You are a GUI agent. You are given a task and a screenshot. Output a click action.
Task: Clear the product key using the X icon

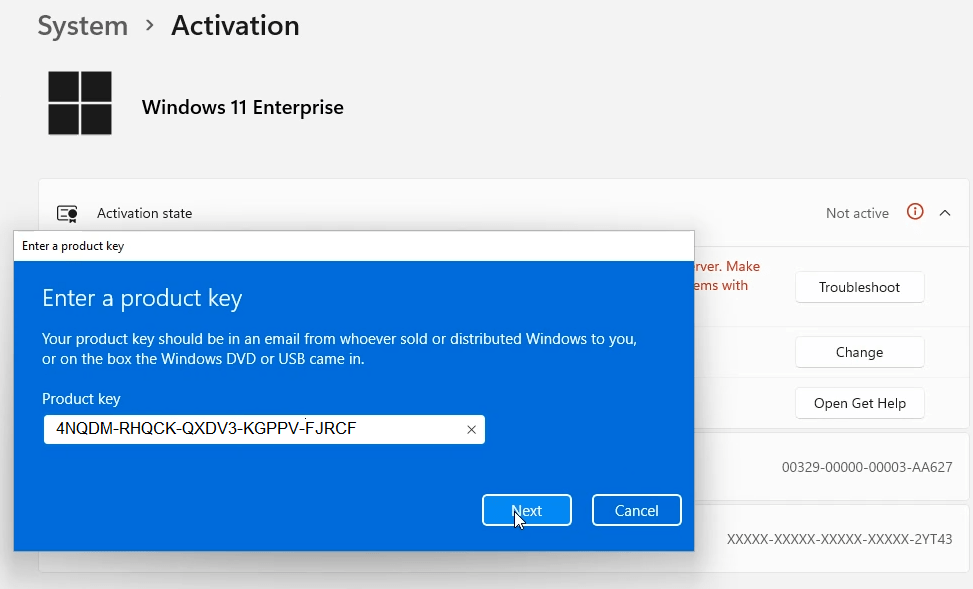pyautogui.click(x=471, y=429)
